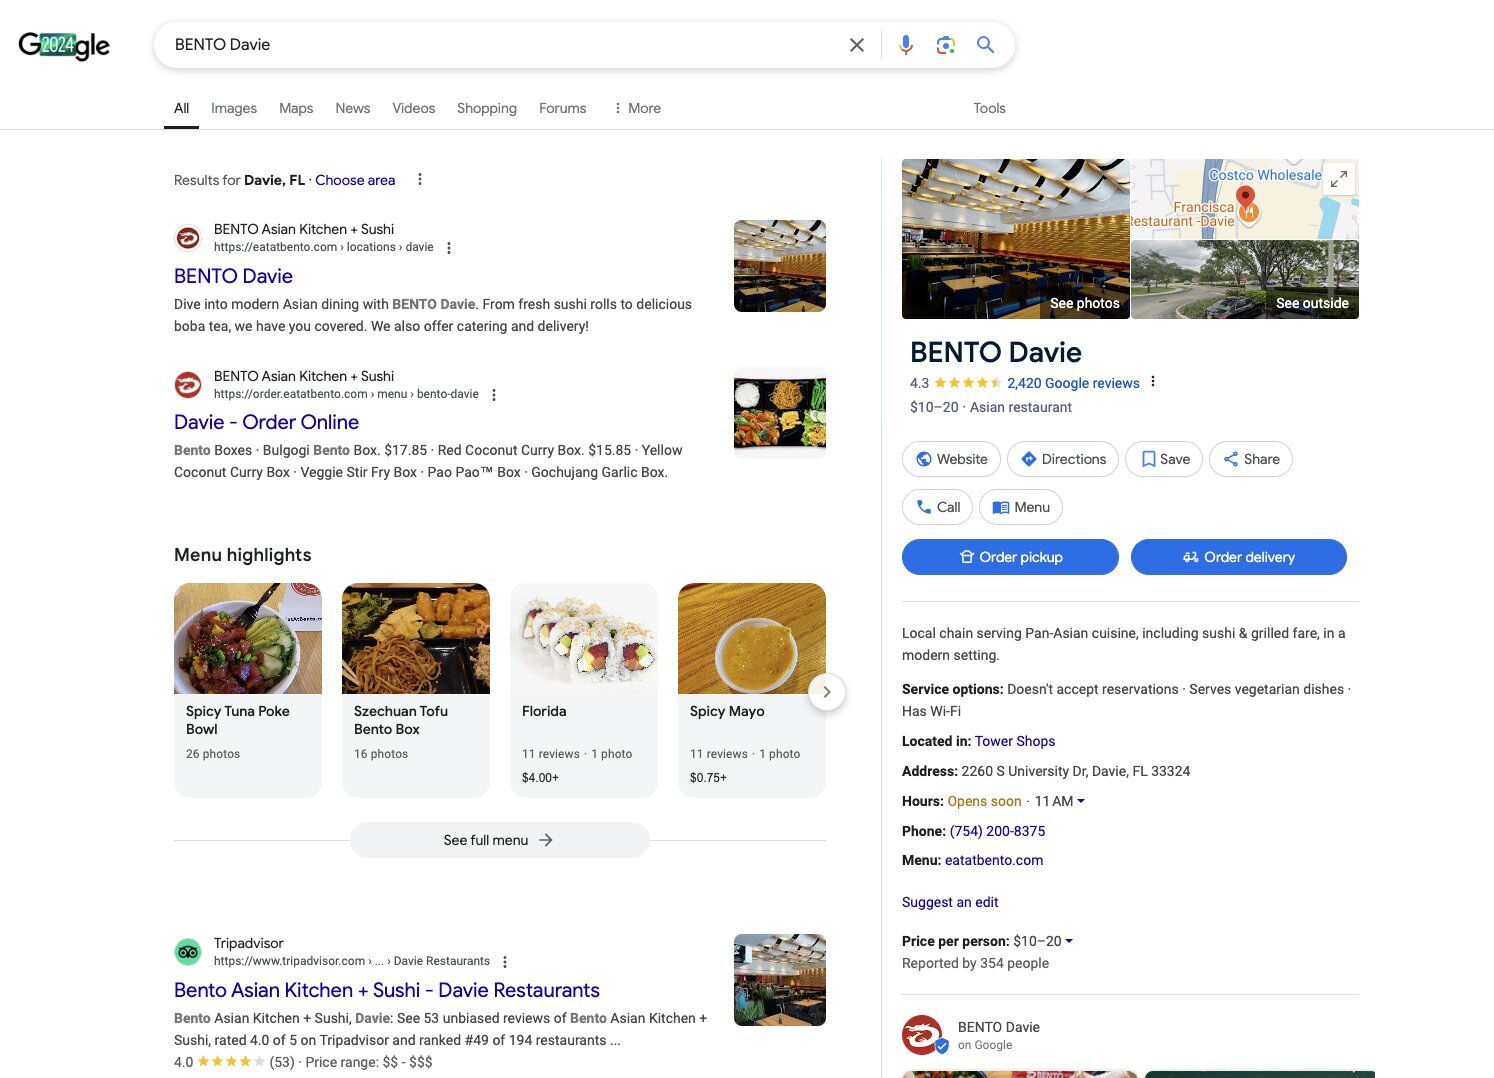This screenshot has height=1078, width=1494.
Task: Click the BENTO Davie profile logo on Google
Action: tap(922, 1035)
